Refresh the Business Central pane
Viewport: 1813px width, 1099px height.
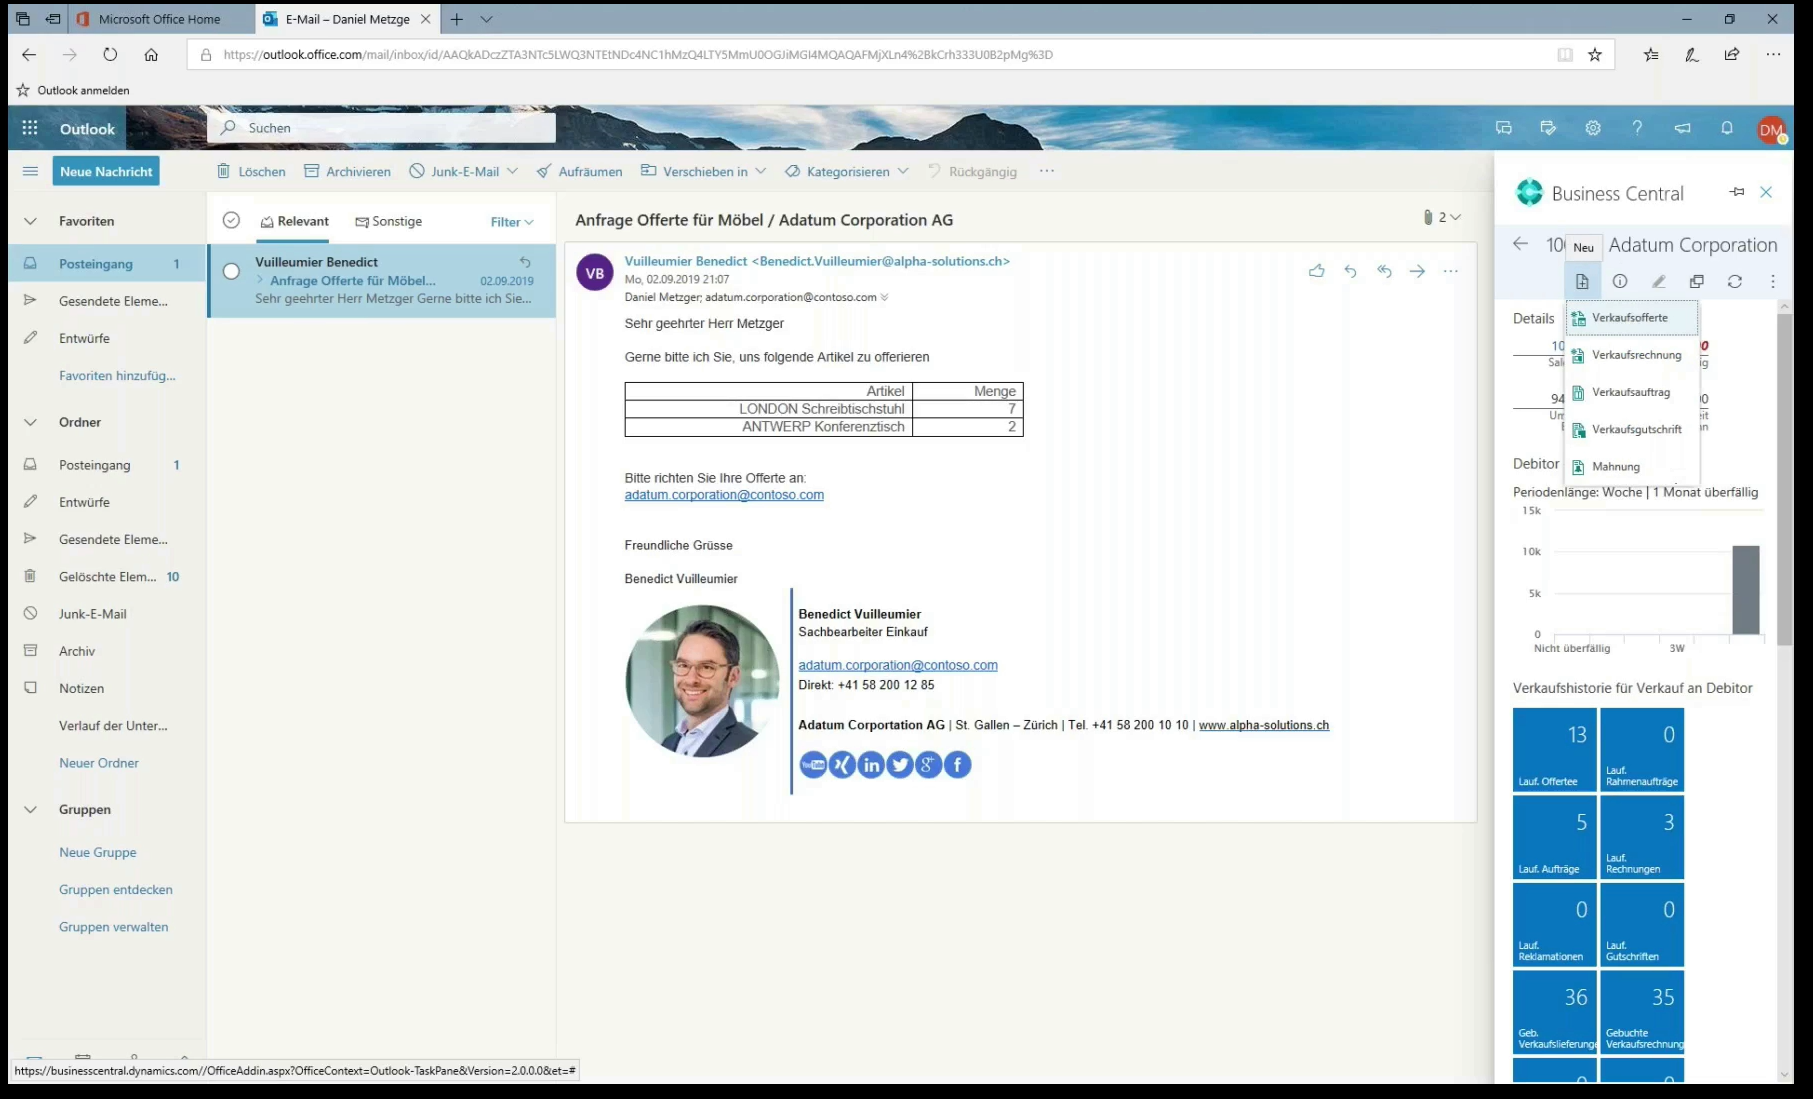(x=1735, y=282)
